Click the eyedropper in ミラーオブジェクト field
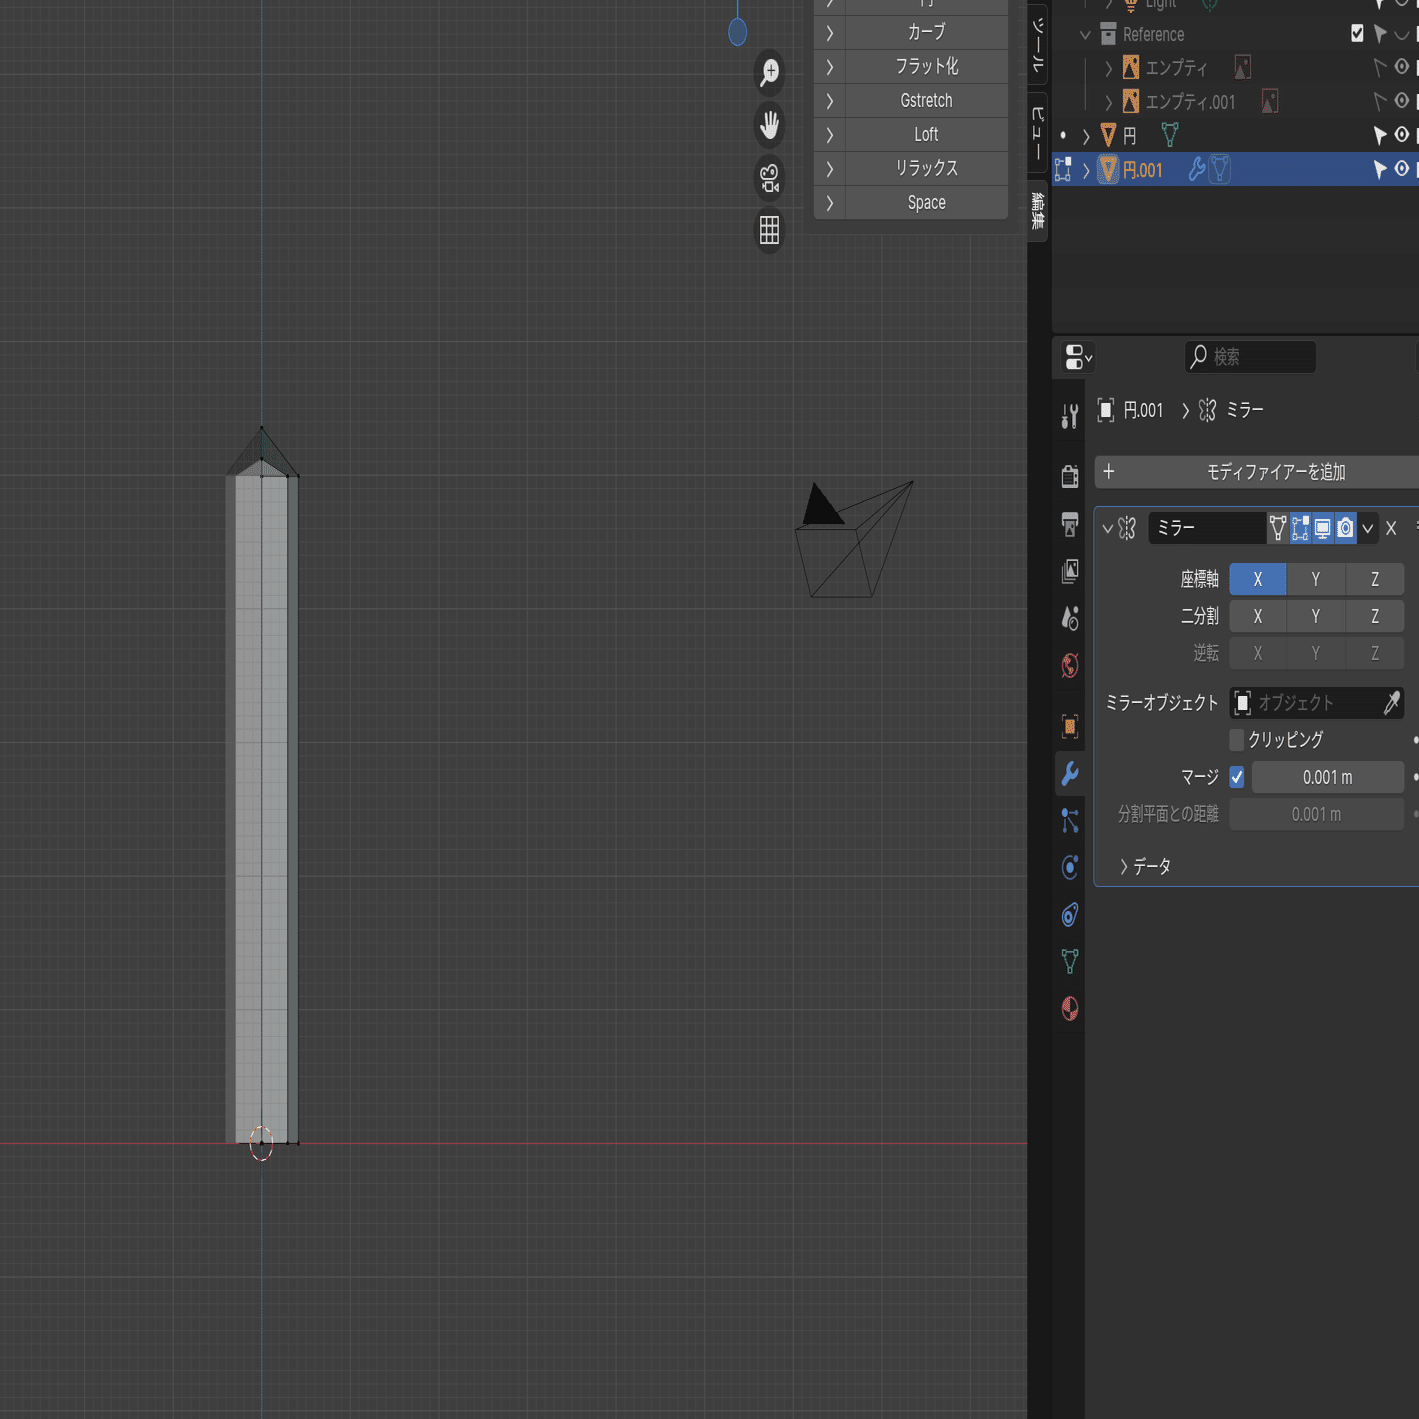 point(1391,703)
